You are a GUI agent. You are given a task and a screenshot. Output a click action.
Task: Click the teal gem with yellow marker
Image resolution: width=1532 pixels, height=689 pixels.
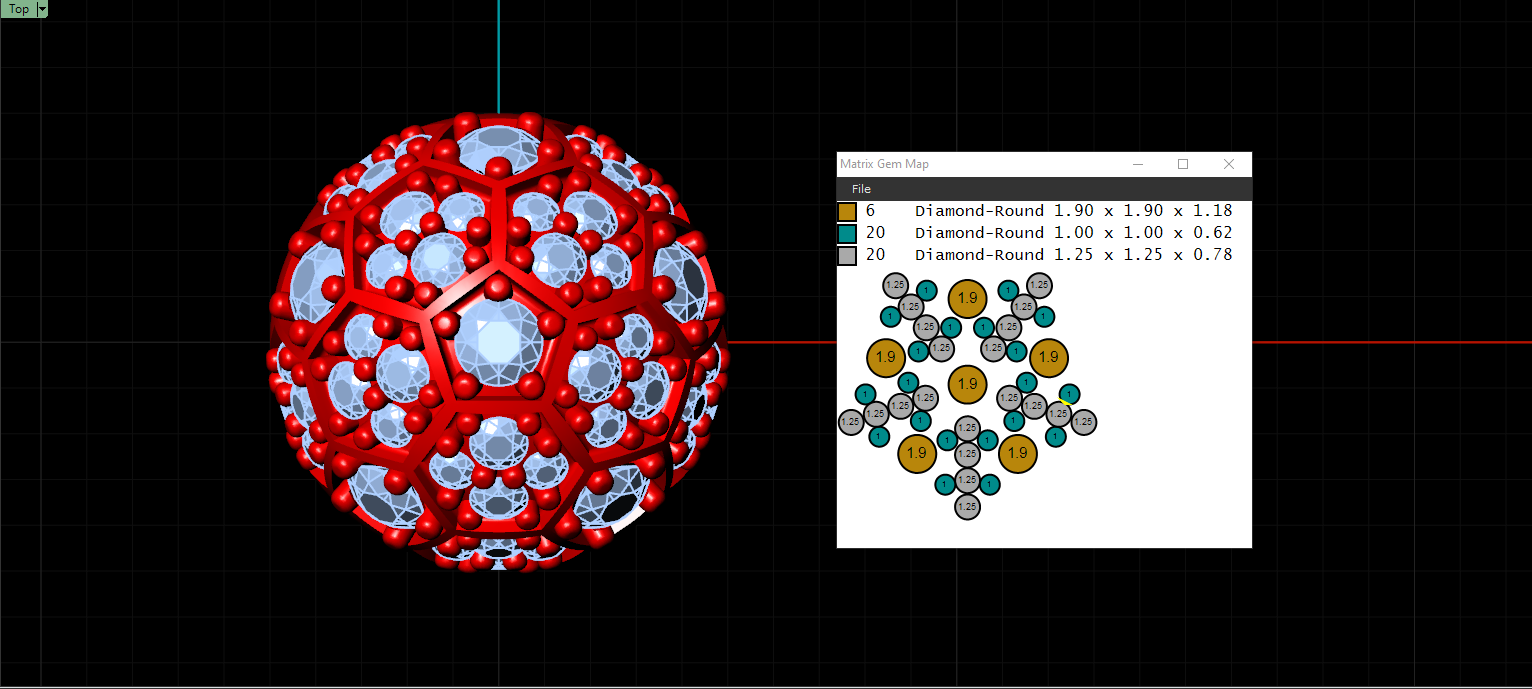(x=1069, y=394)
